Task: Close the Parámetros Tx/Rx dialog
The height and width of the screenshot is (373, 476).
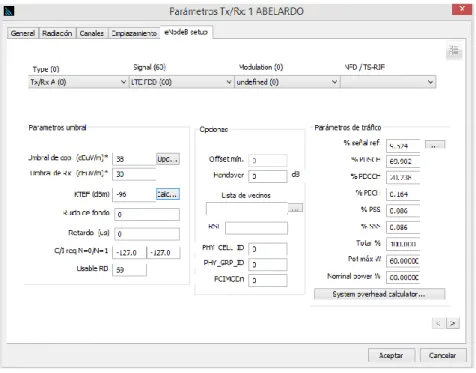Action: 462,9
